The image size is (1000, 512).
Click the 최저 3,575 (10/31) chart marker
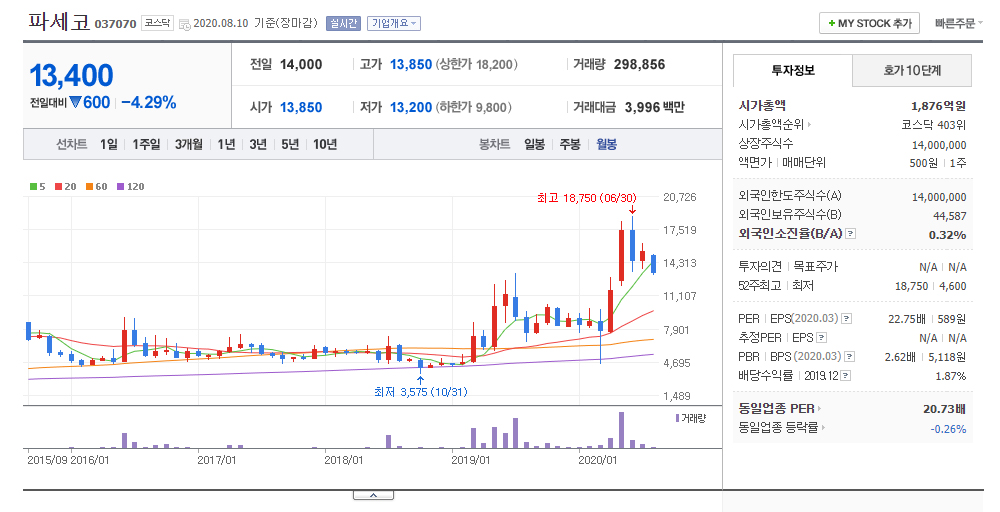(420, 392)
